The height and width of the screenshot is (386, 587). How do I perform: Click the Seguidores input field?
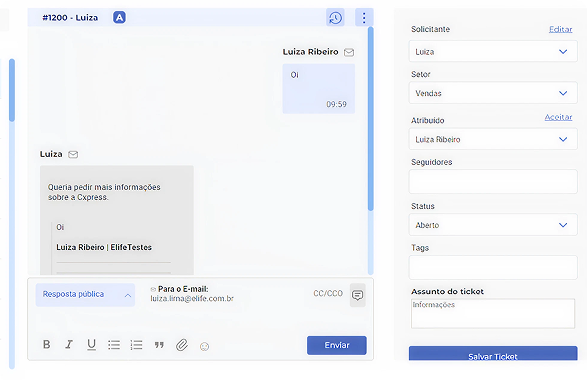point(493,182)
